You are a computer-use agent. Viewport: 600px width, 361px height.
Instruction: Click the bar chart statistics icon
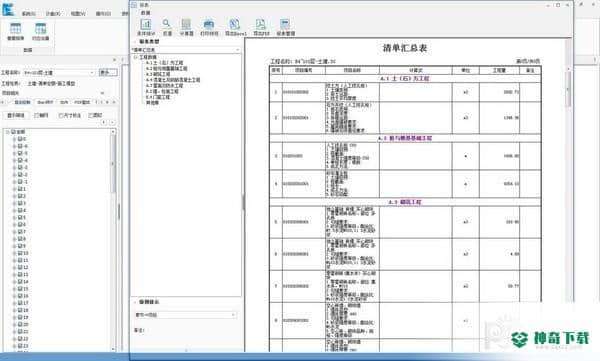coord(146,27)
